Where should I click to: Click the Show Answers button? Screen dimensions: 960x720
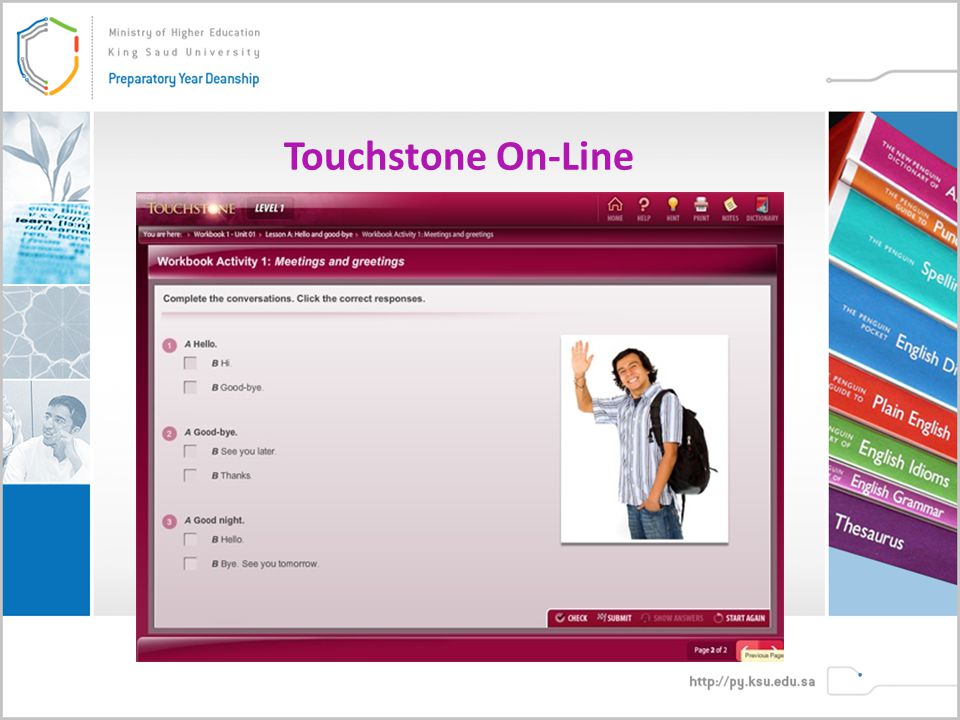672,618
